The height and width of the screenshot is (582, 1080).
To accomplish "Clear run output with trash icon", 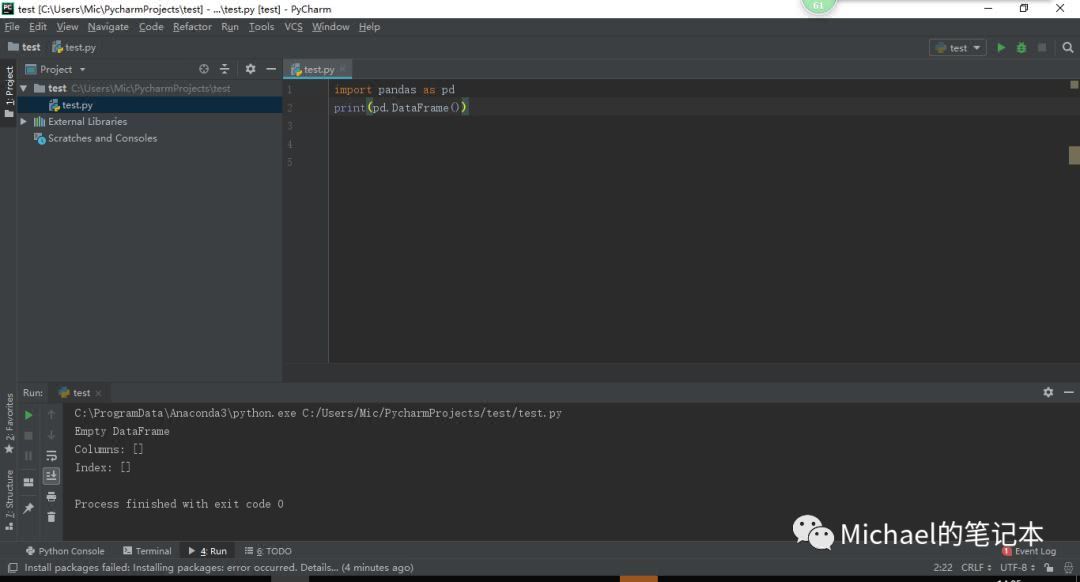I will pyautogui.click(x=51, y=517).
